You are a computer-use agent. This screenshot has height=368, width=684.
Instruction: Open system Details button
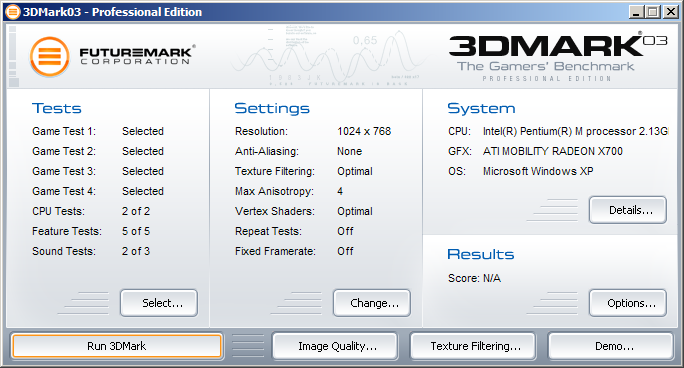click(628, 210)
